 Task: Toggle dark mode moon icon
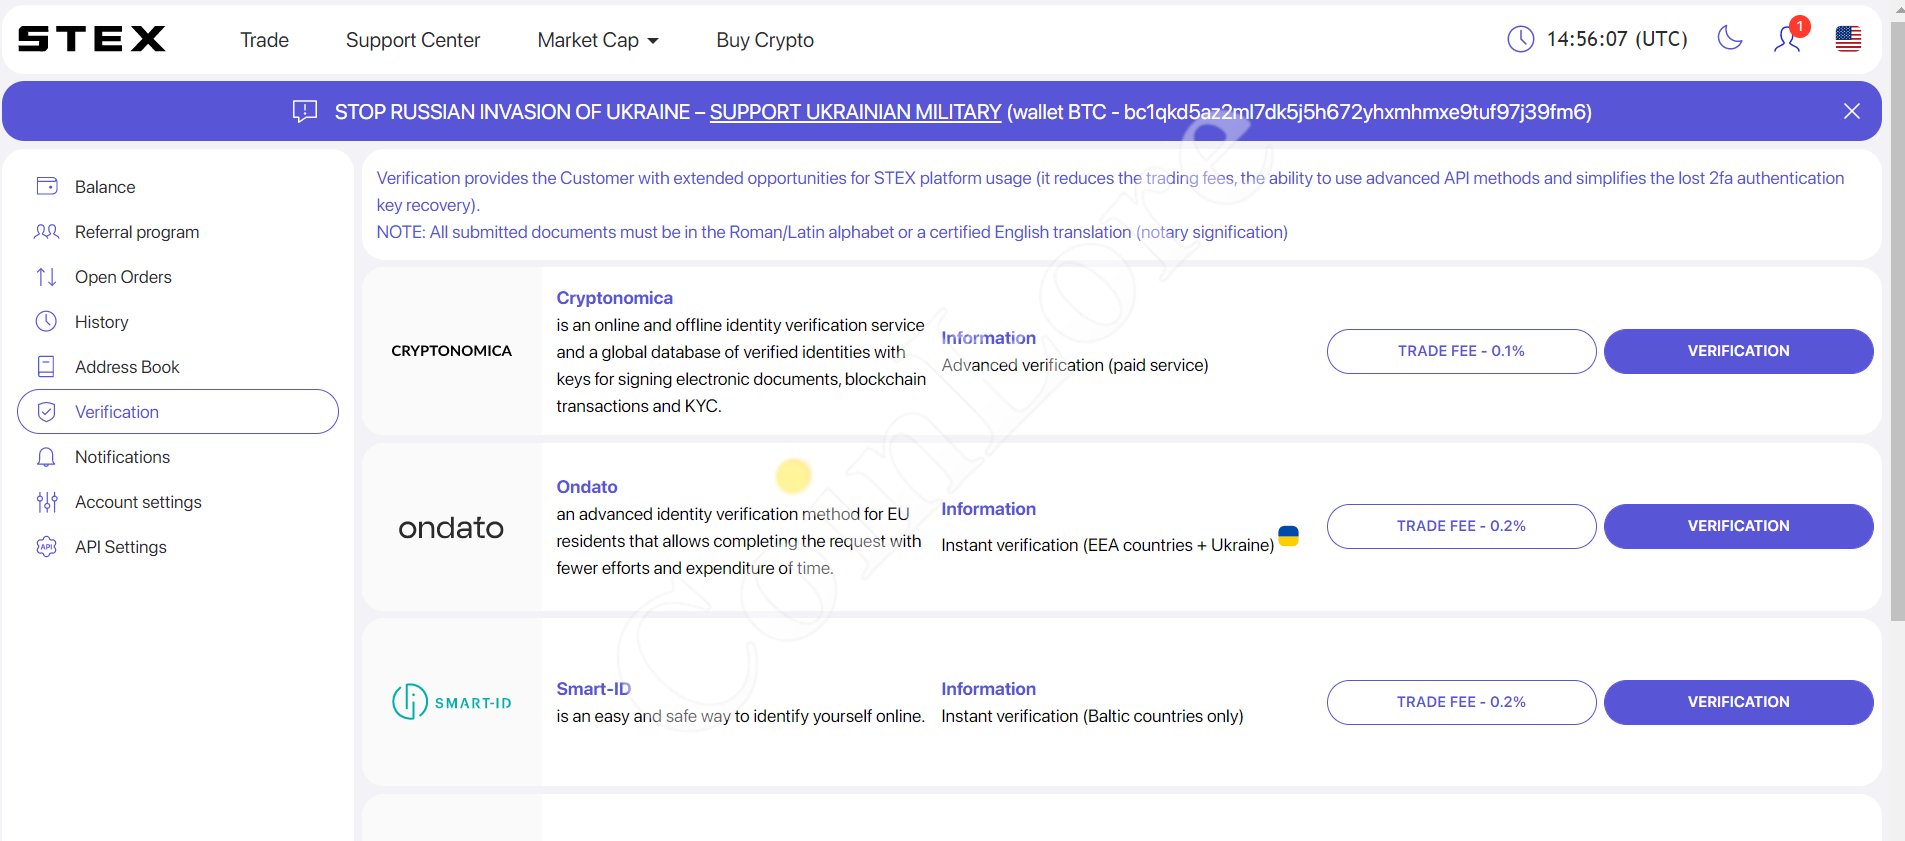pyautogui.click(x=1729, y=38)
